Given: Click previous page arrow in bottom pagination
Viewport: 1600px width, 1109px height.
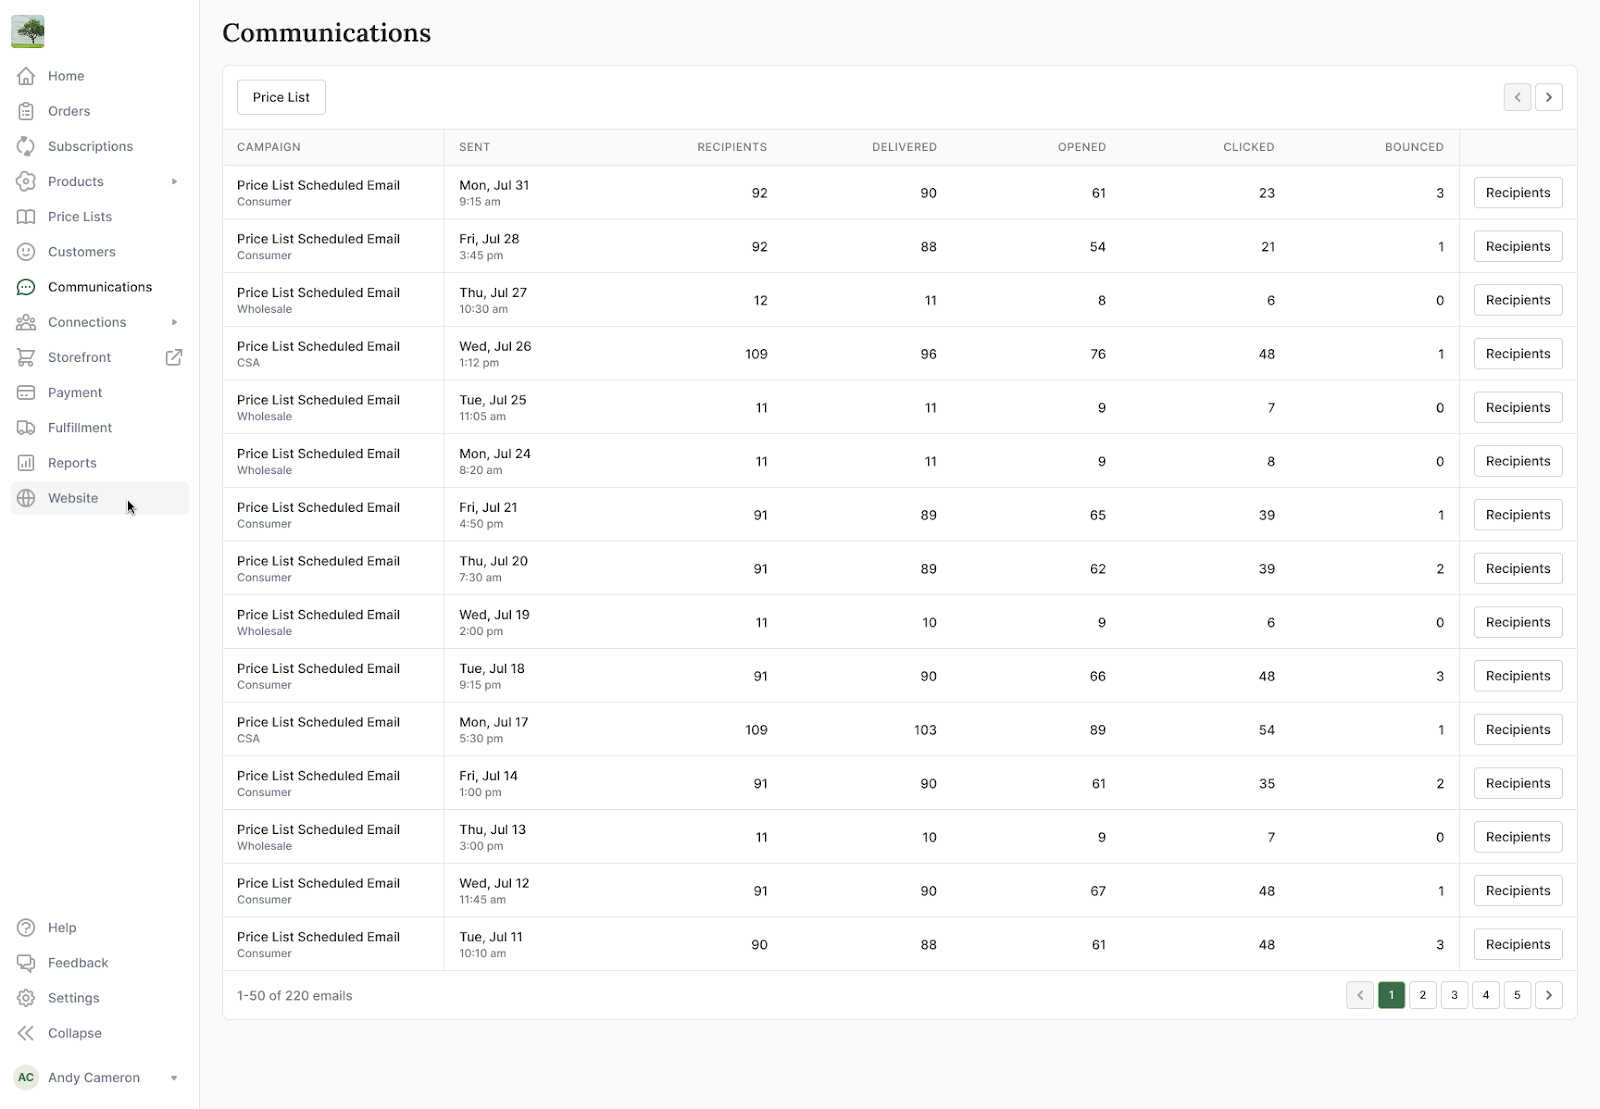Looking at the screenshot, I should [1360, 995].
